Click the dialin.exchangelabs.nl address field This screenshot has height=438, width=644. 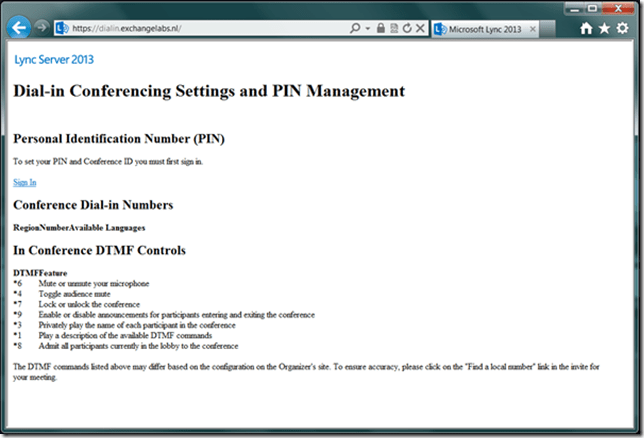pyautogui.click(x=200, y=28)
